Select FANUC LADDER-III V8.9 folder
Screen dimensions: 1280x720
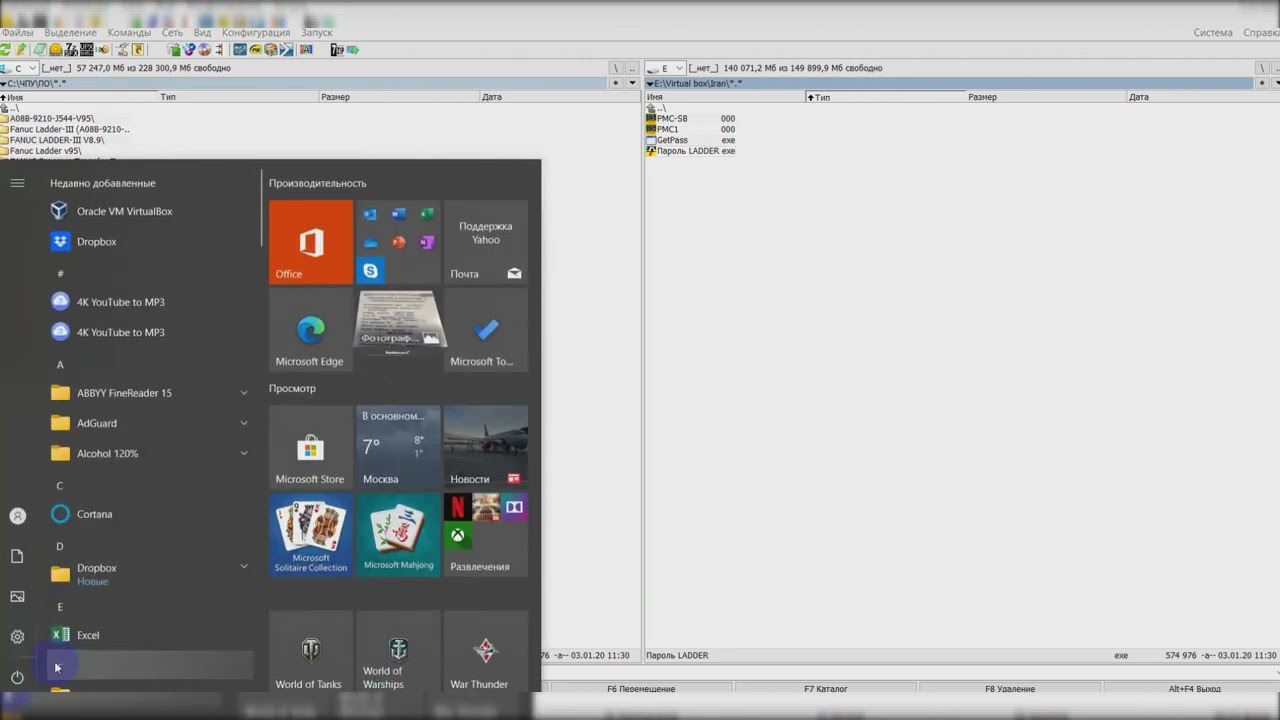52,141
